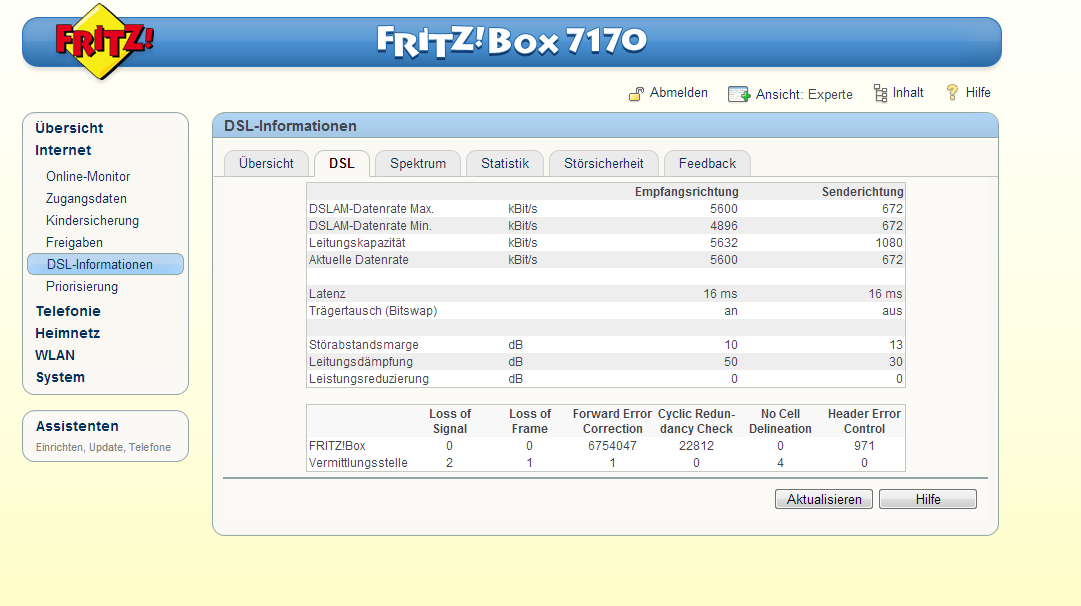Click 'Leistungsreduzierung' row label
This screenshot has height=606, width=1081.
pos(369,378)
